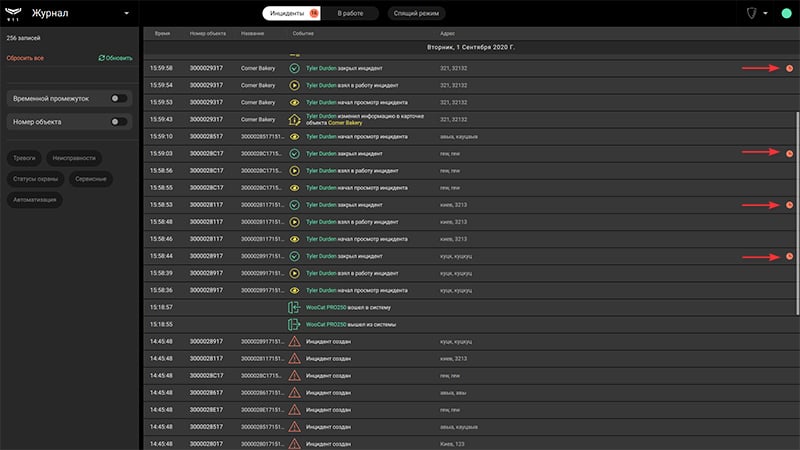Click eye view icon at 15:59:53
800x450 pixels.
294,103
